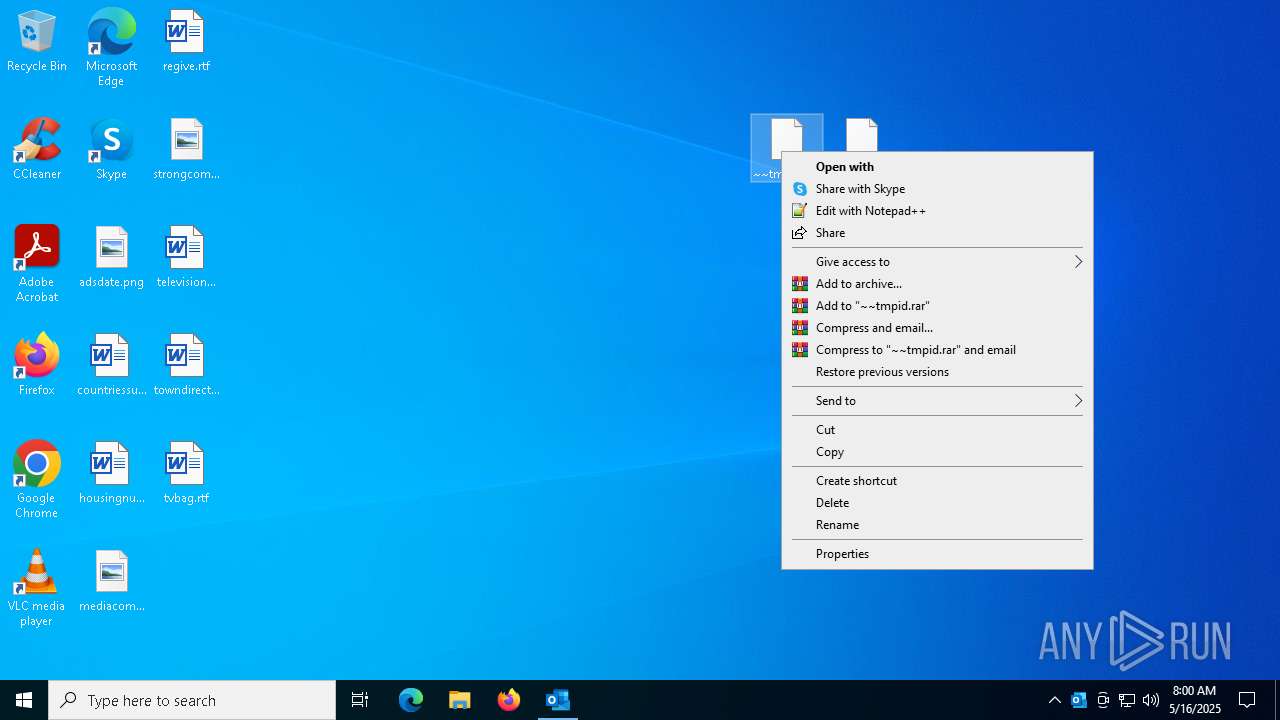Expand the Send to submenu

pos(937,401)
